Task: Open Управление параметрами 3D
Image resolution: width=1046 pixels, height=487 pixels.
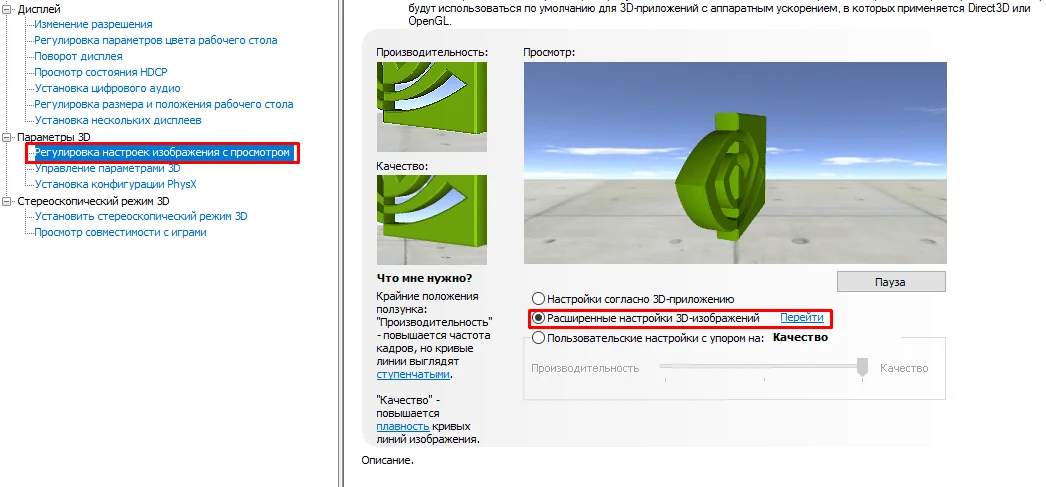Action: pos(108,168)
